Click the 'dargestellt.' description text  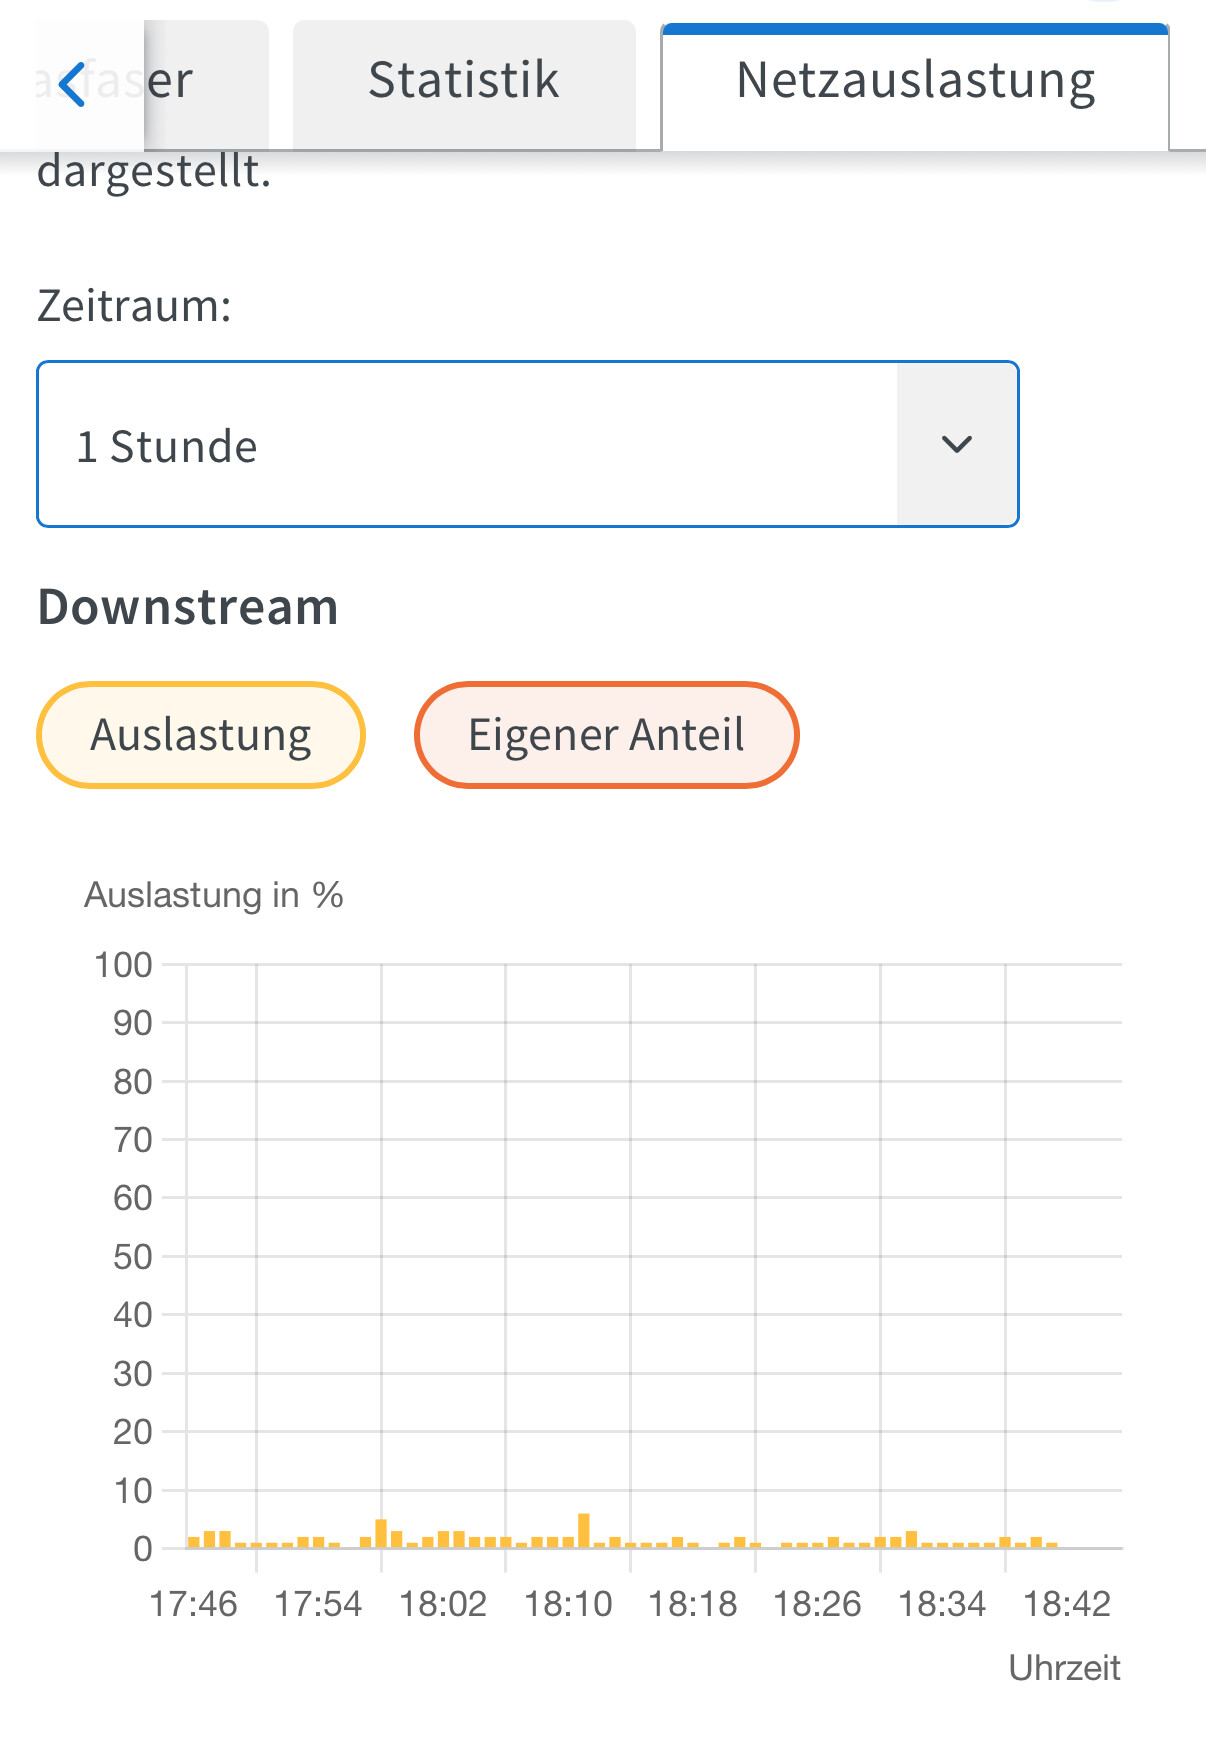[x=154, y=171]
